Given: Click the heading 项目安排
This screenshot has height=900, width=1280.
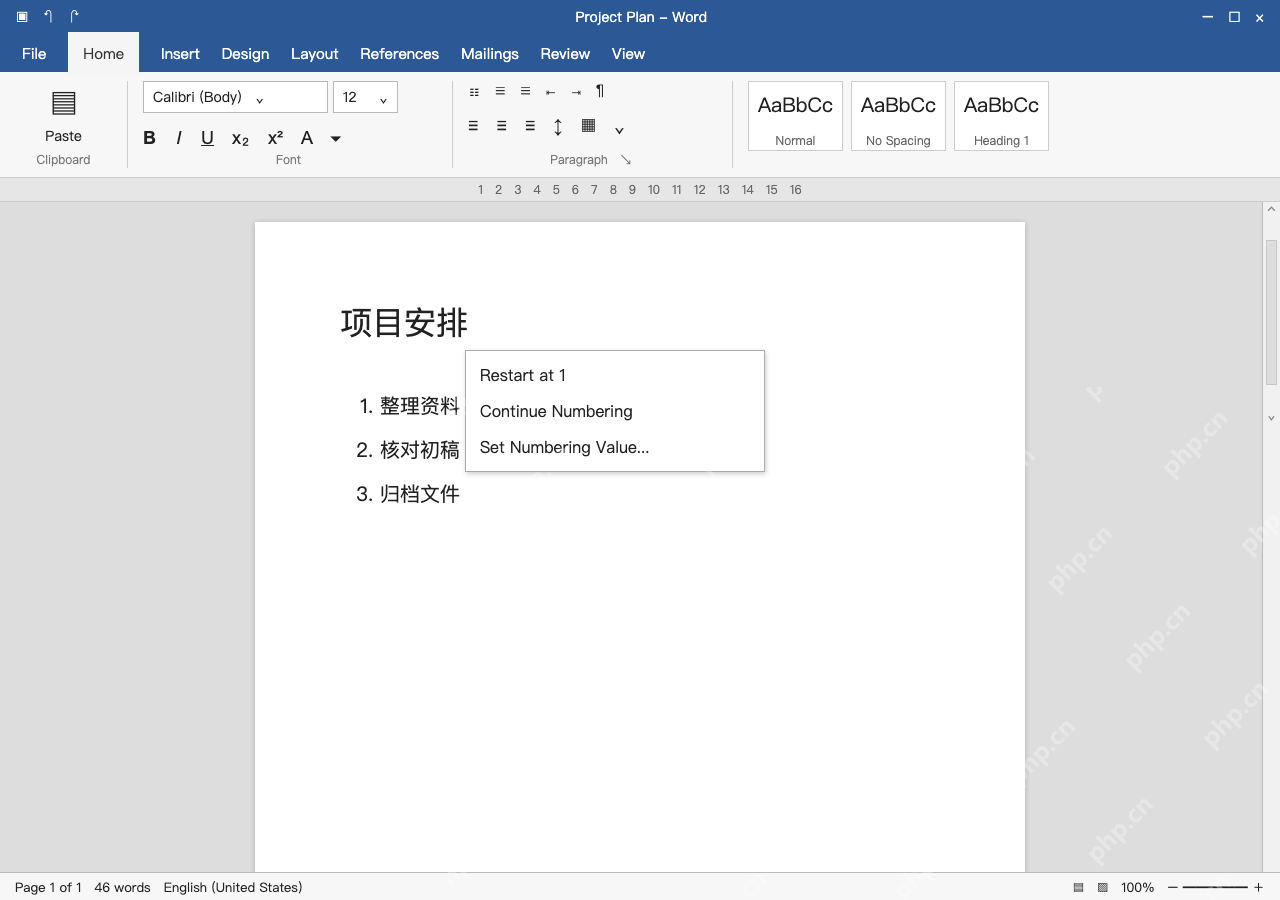Looking at the screenshot, I should tap(404, 322).
